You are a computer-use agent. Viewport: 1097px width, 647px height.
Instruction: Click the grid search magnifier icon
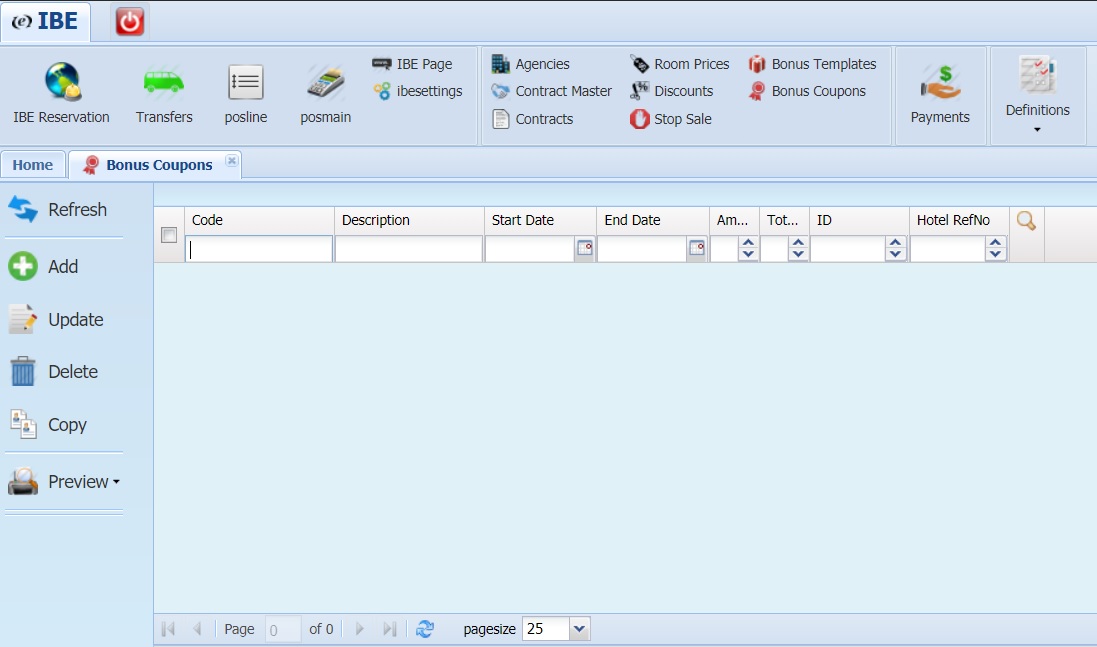coord(1026,221)
